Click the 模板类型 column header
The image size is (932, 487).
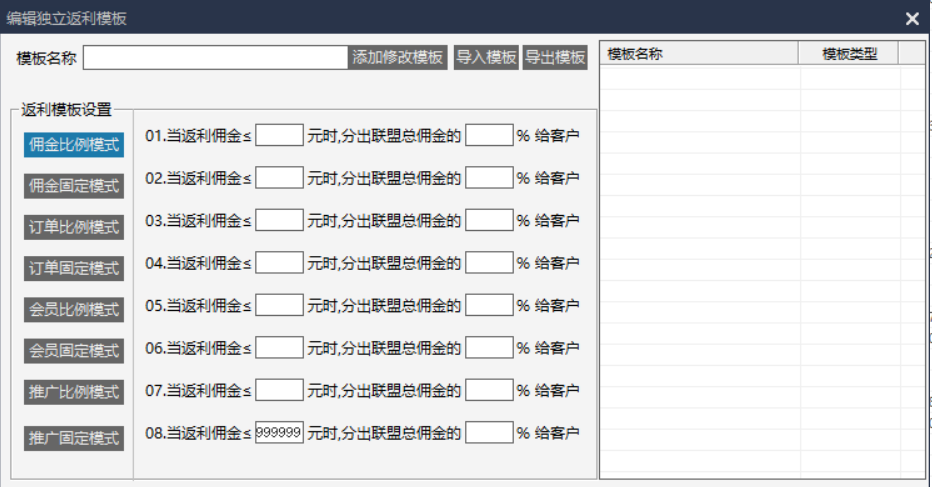[x=849, y=54]
